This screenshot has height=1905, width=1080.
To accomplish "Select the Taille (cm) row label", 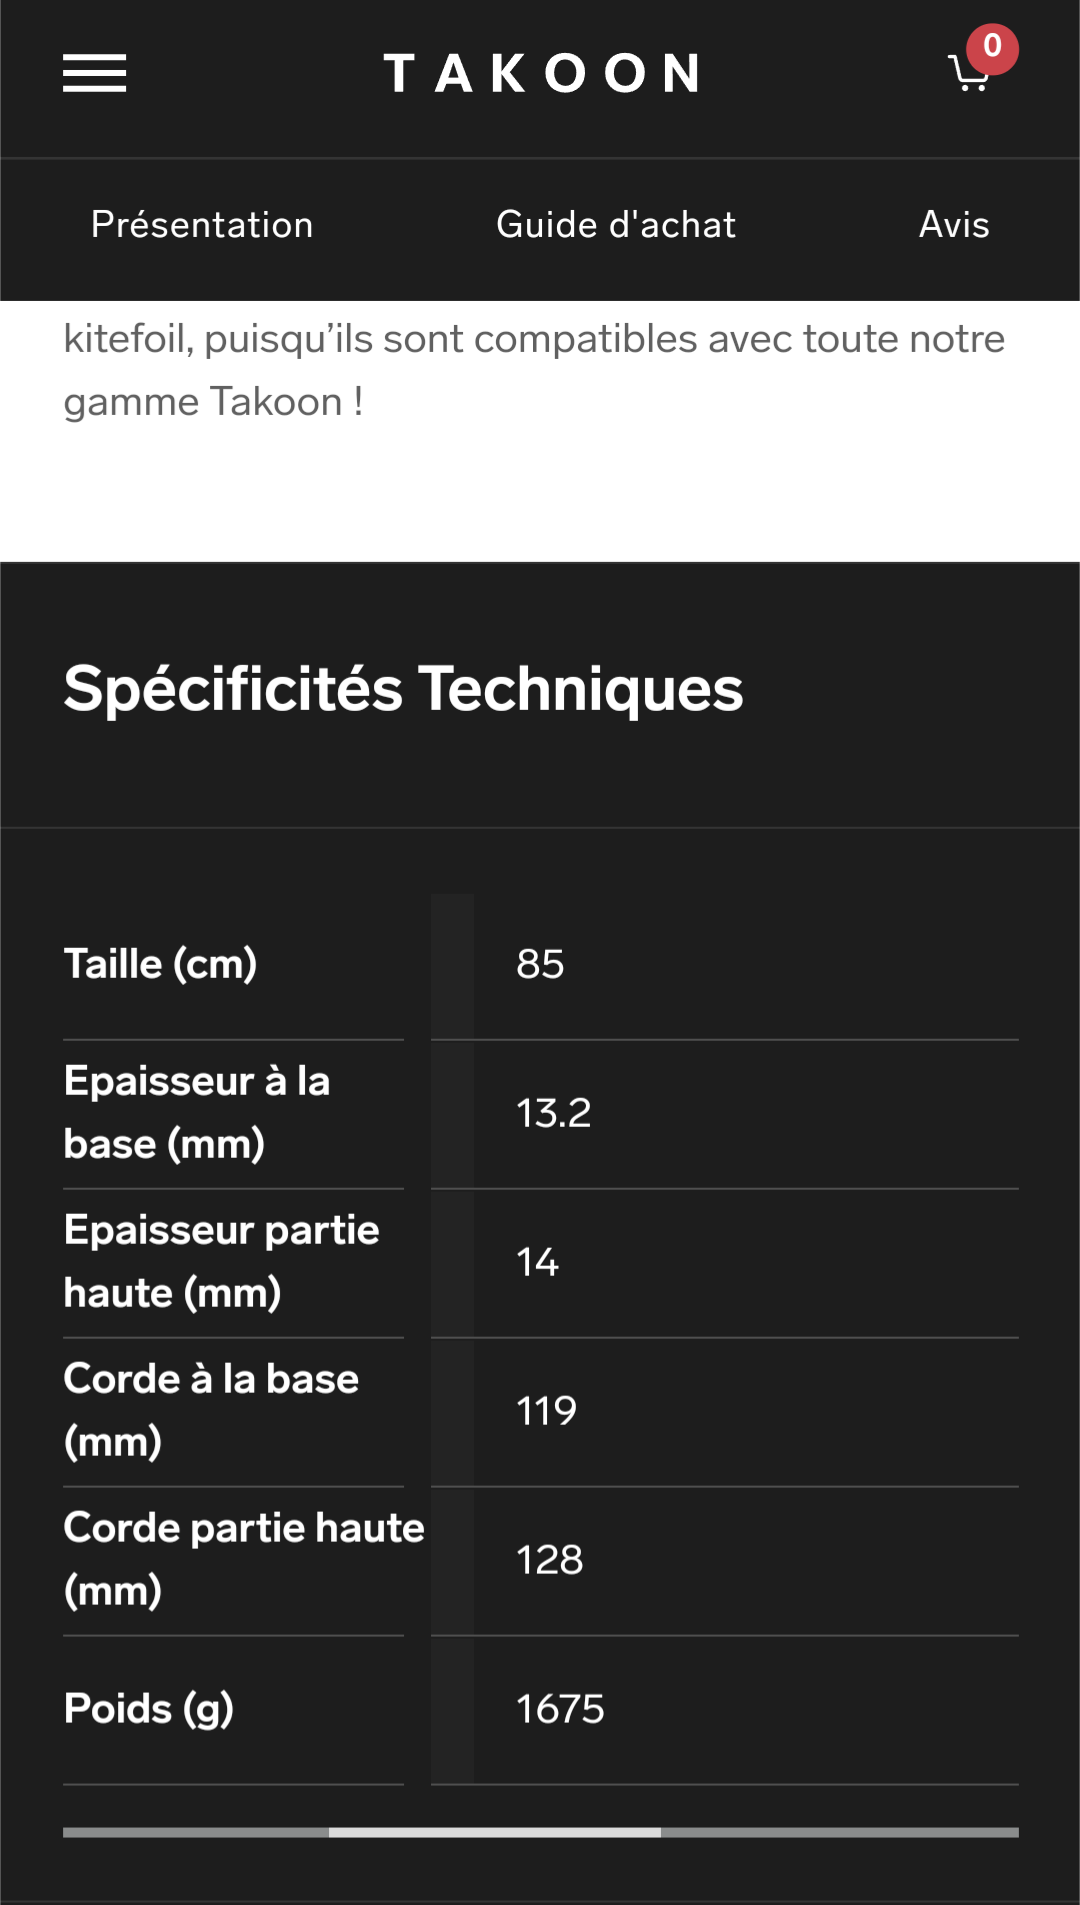I will pyautogui.click(x=161, y=964).
